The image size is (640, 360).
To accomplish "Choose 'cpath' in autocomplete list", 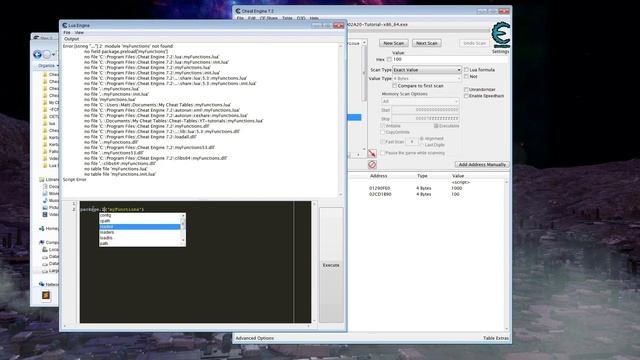I will click(x=139, y=221).
